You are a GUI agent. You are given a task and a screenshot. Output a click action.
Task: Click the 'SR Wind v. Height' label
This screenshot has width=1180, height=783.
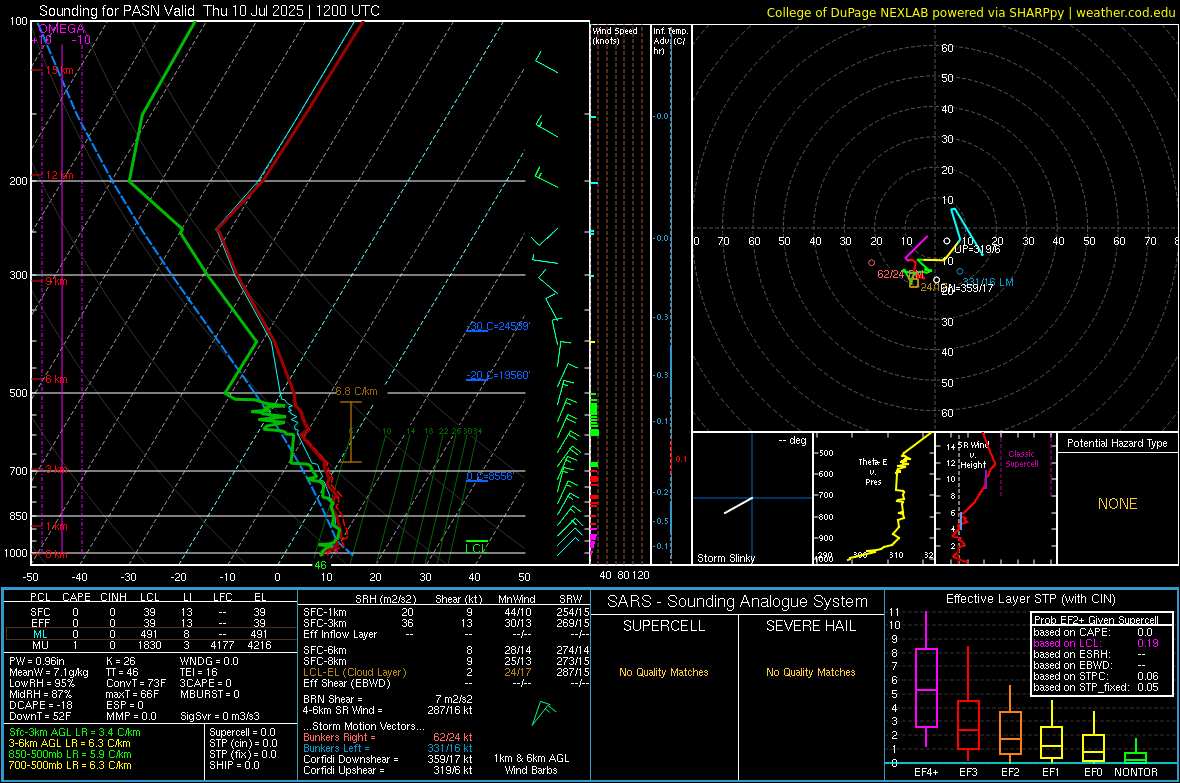click(973, 455)
